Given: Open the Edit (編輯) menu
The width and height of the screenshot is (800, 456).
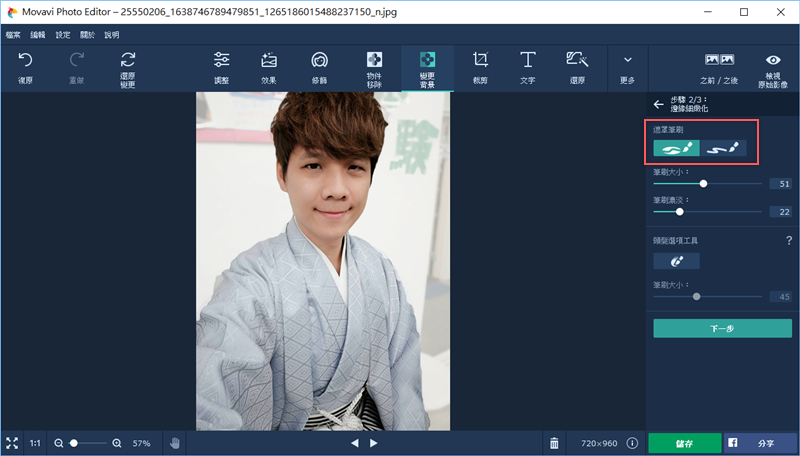Looking at the screenshot, I should (38, 35).
